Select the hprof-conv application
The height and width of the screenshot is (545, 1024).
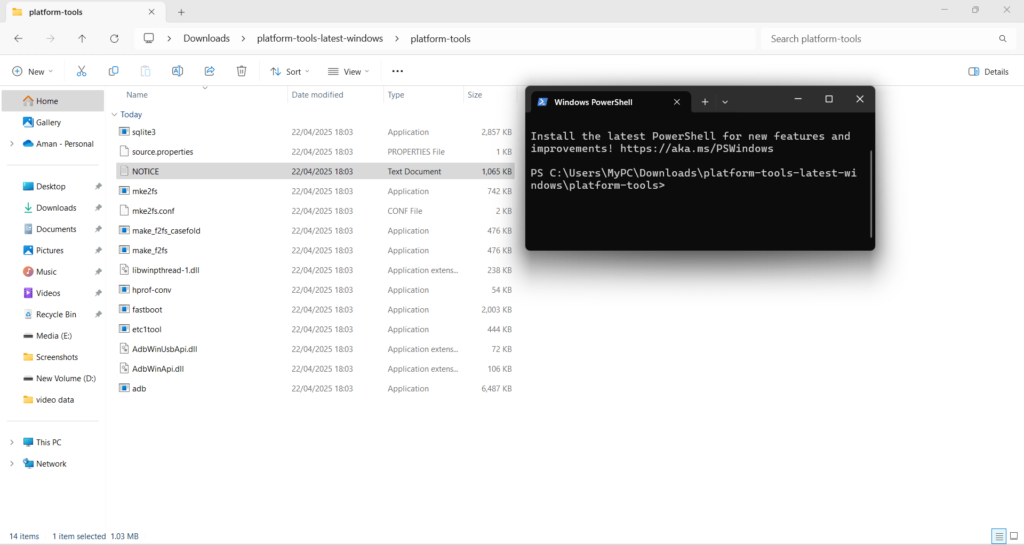point(315,290)
